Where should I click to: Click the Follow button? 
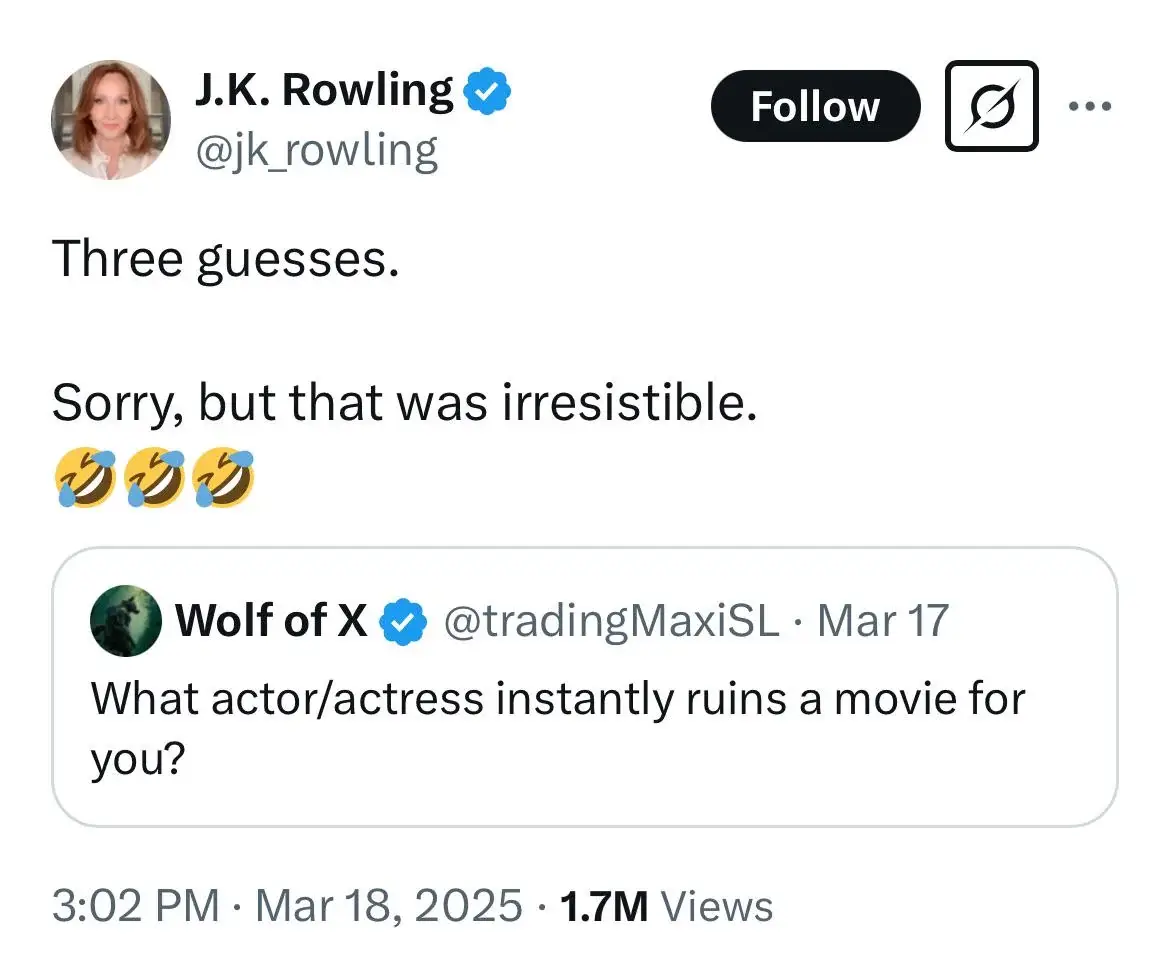(815, 106)
